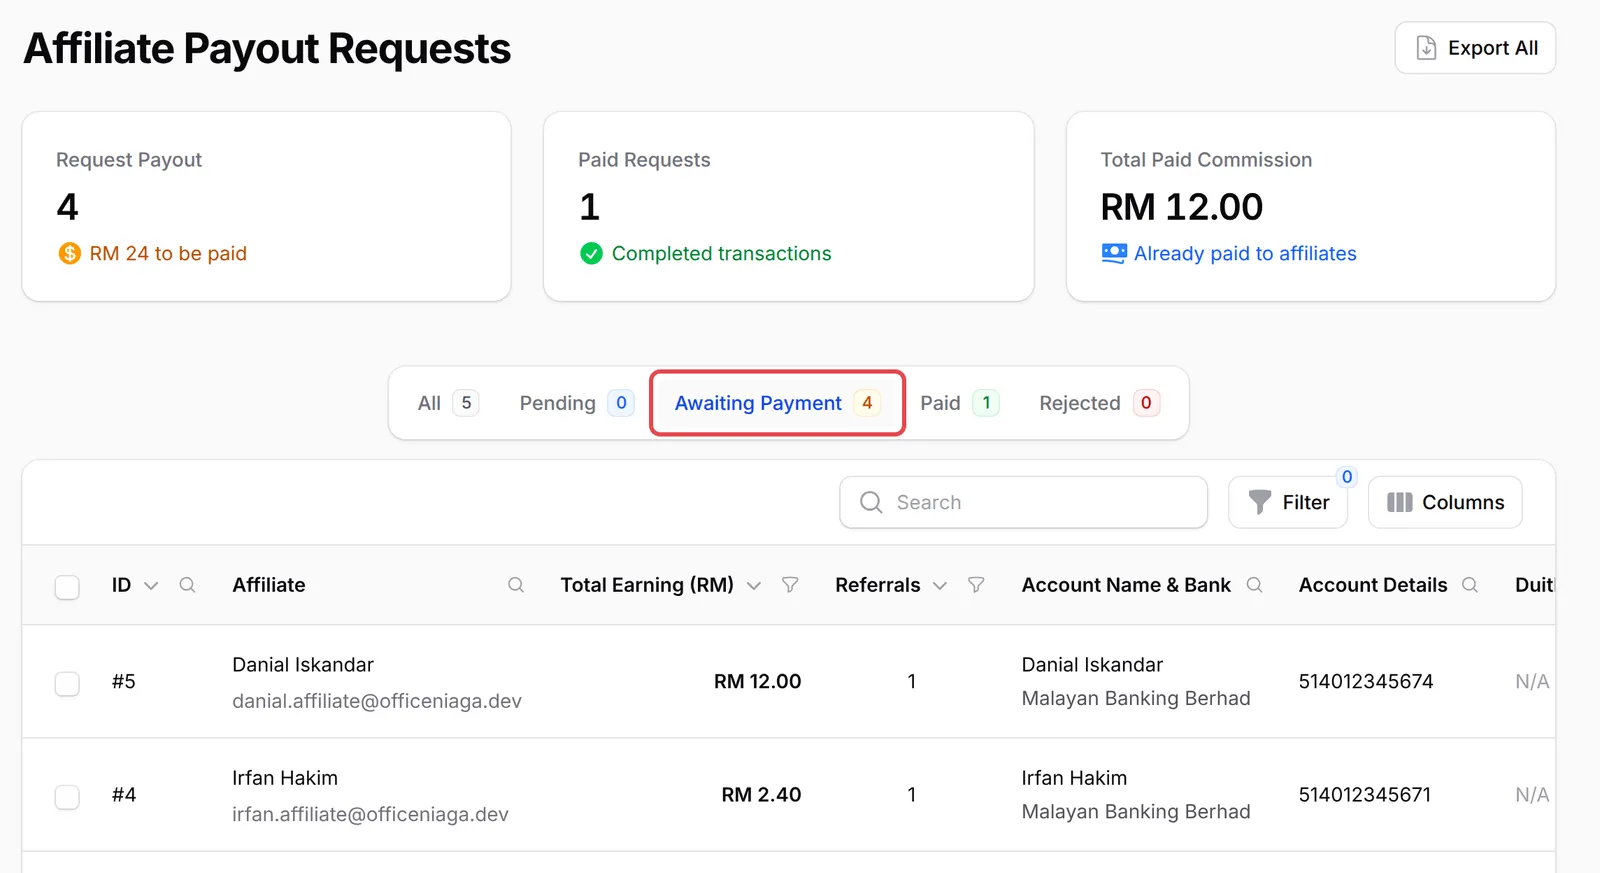Open Total Earning (RM) sort chevron
The height and width of the screenshot is (873, 1600).
click(x=754, y=586)
